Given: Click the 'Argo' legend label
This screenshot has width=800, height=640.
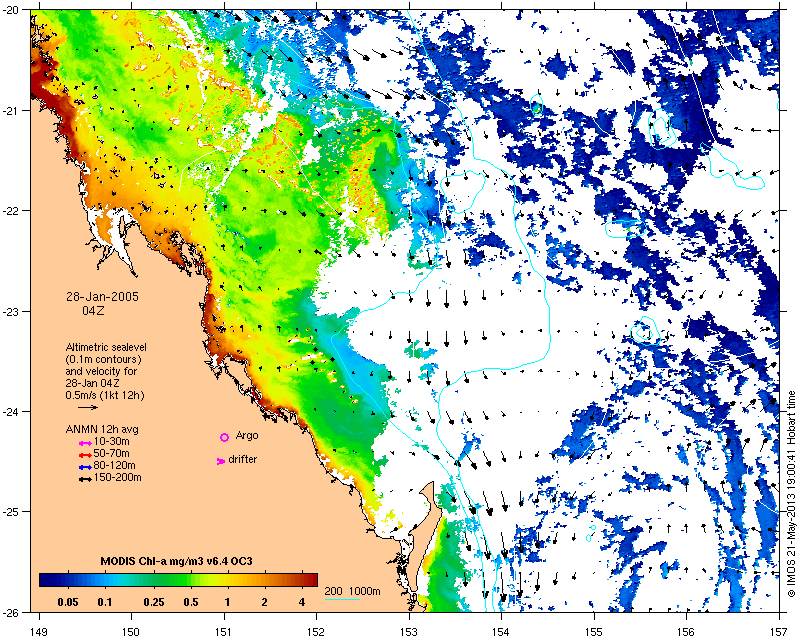Looking at the screenshot, I should tap(247, 436).
